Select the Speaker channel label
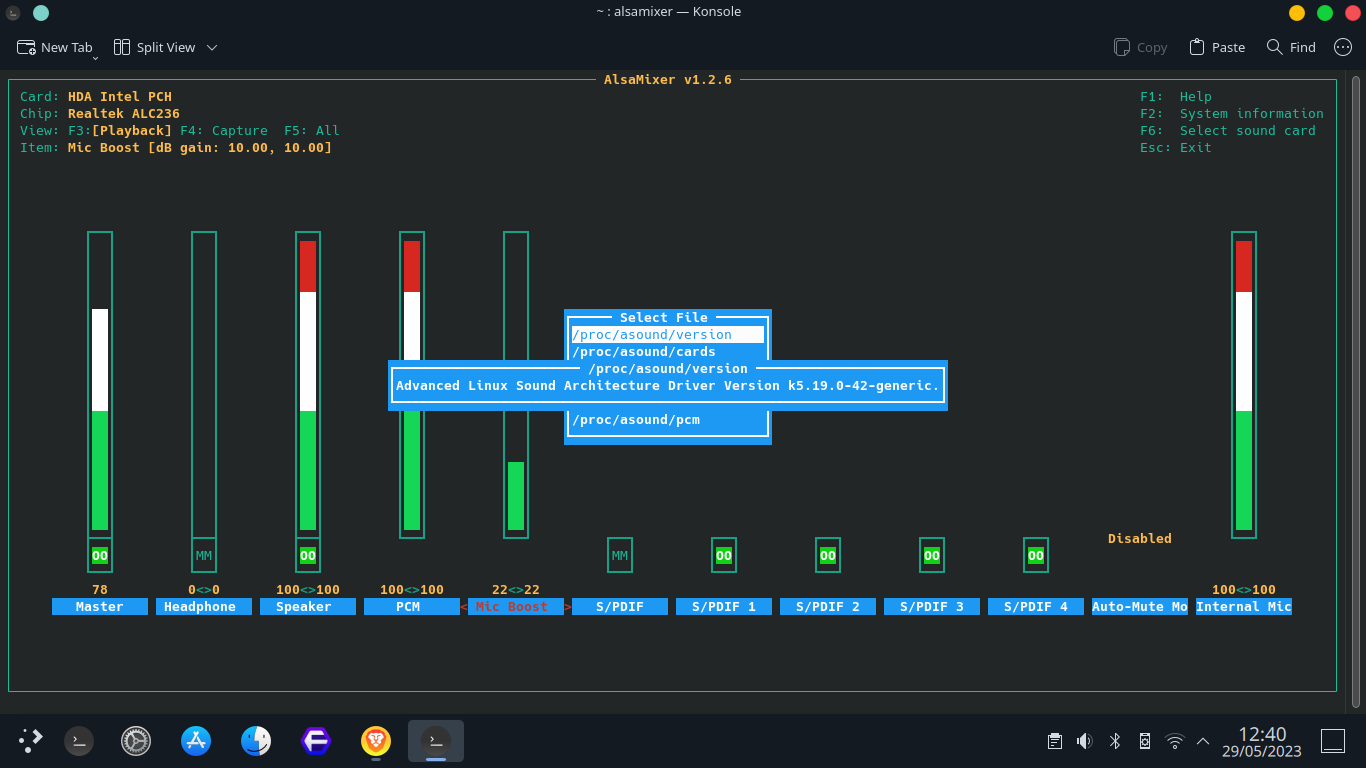This screenshot has width=1366, height=768. click(308, 607)
